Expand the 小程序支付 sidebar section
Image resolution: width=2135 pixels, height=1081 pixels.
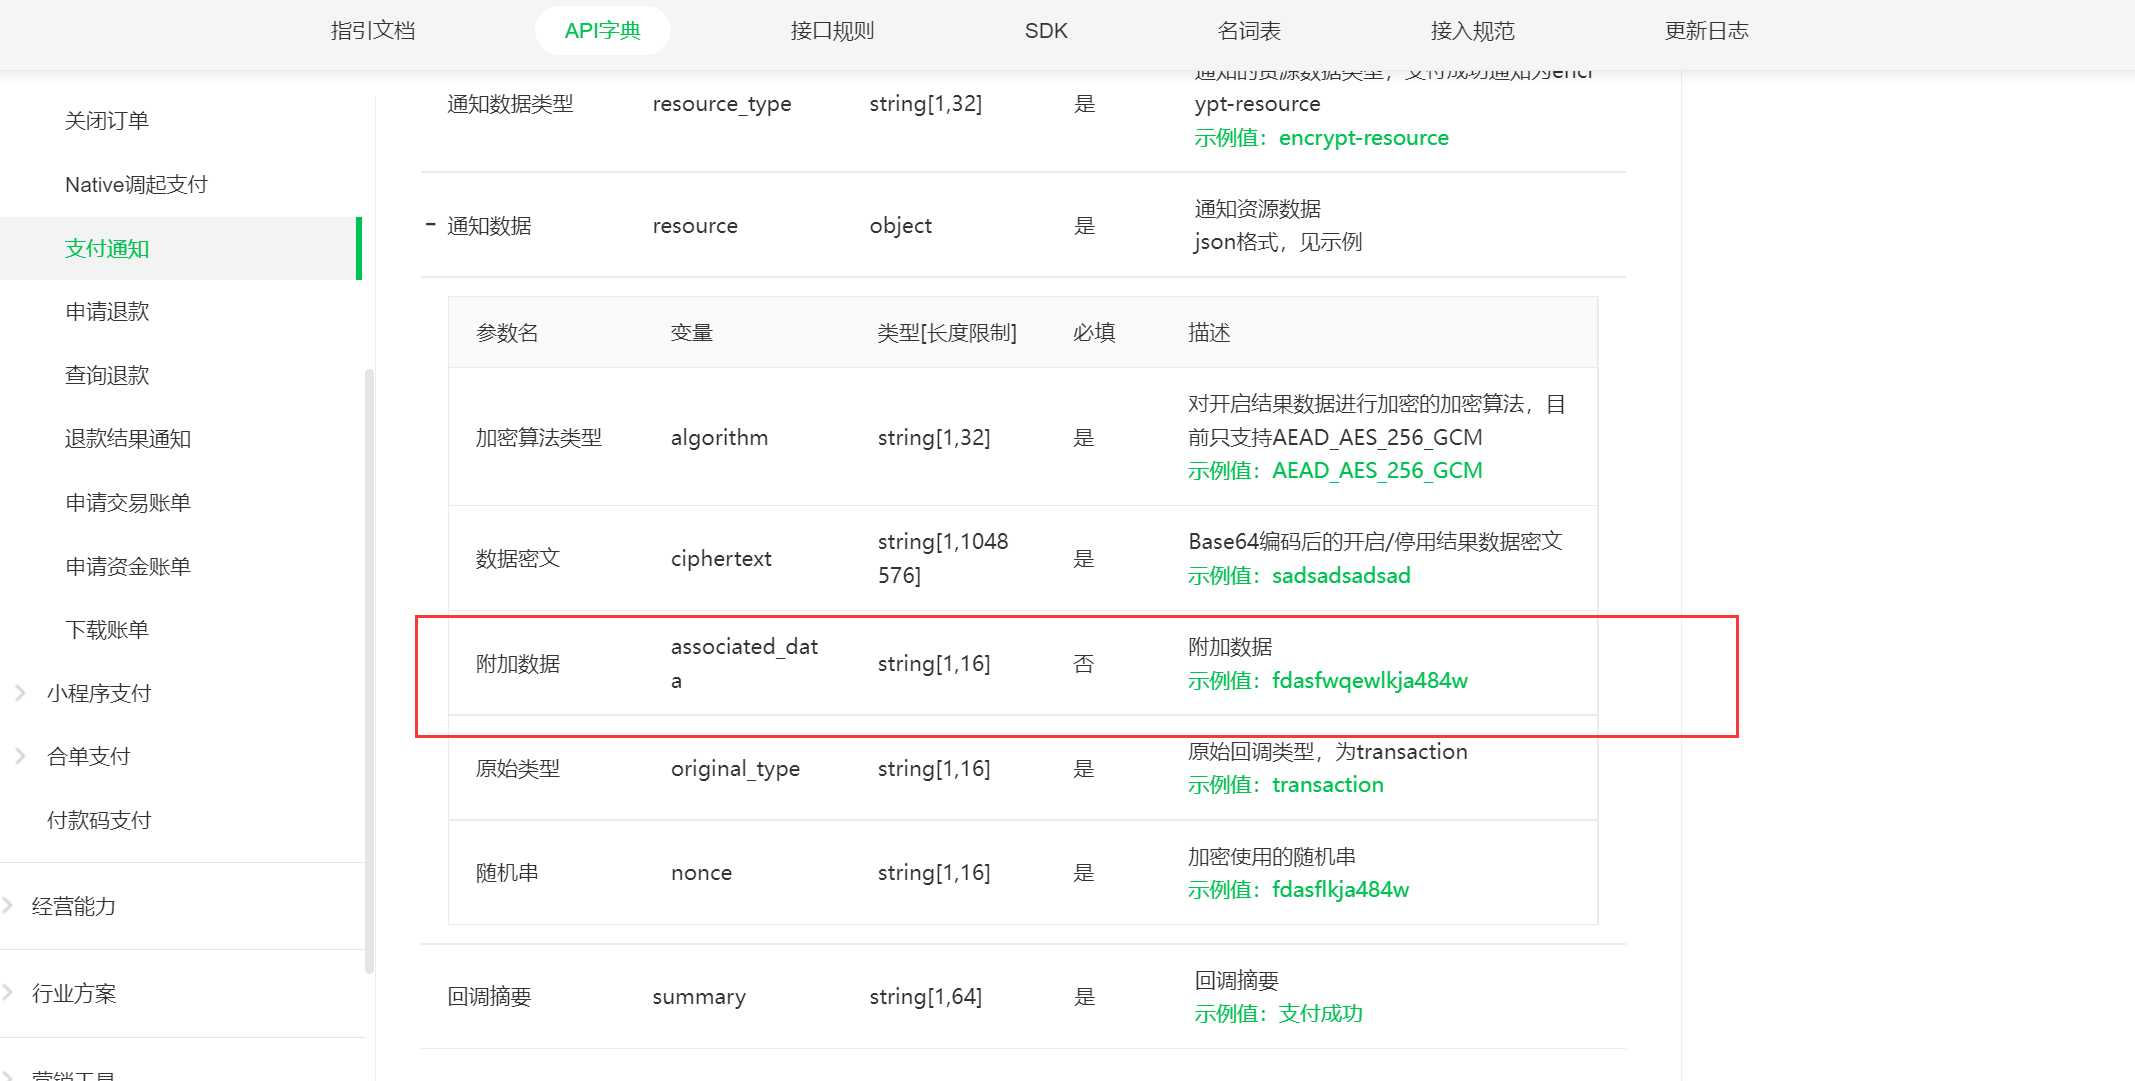coord(98,693)
